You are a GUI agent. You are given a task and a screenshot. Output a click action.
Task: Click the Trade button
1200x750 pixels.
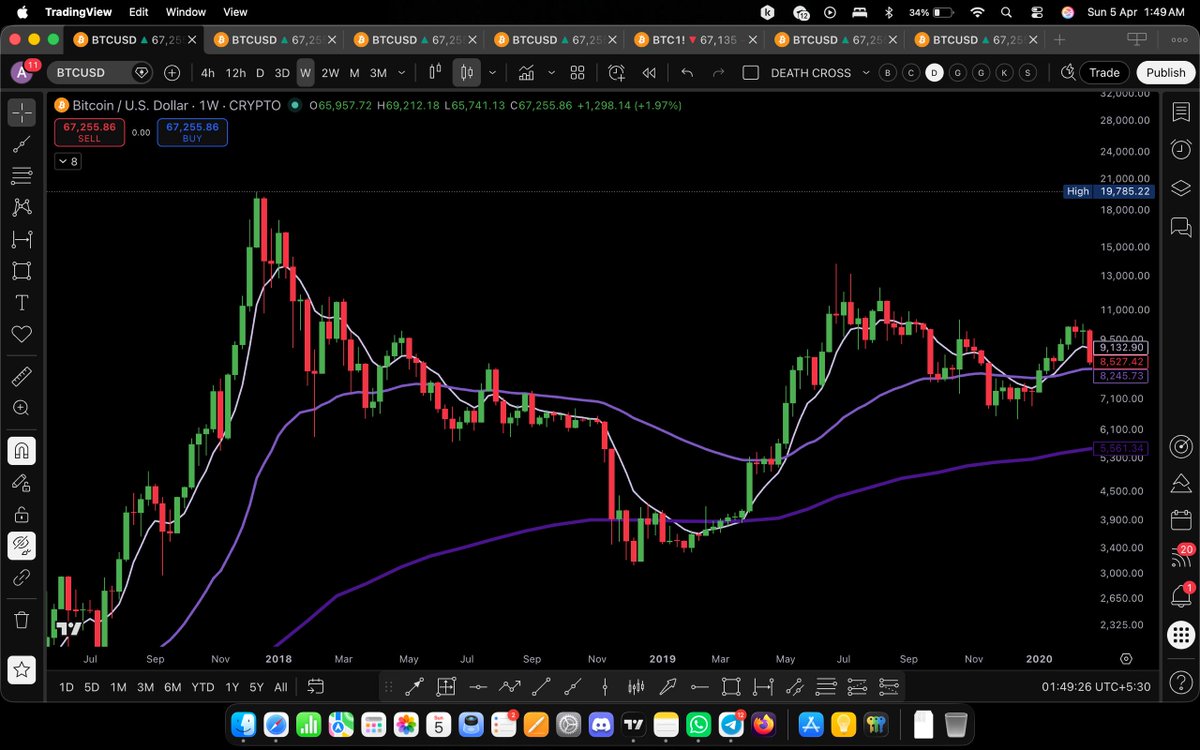1104,72
